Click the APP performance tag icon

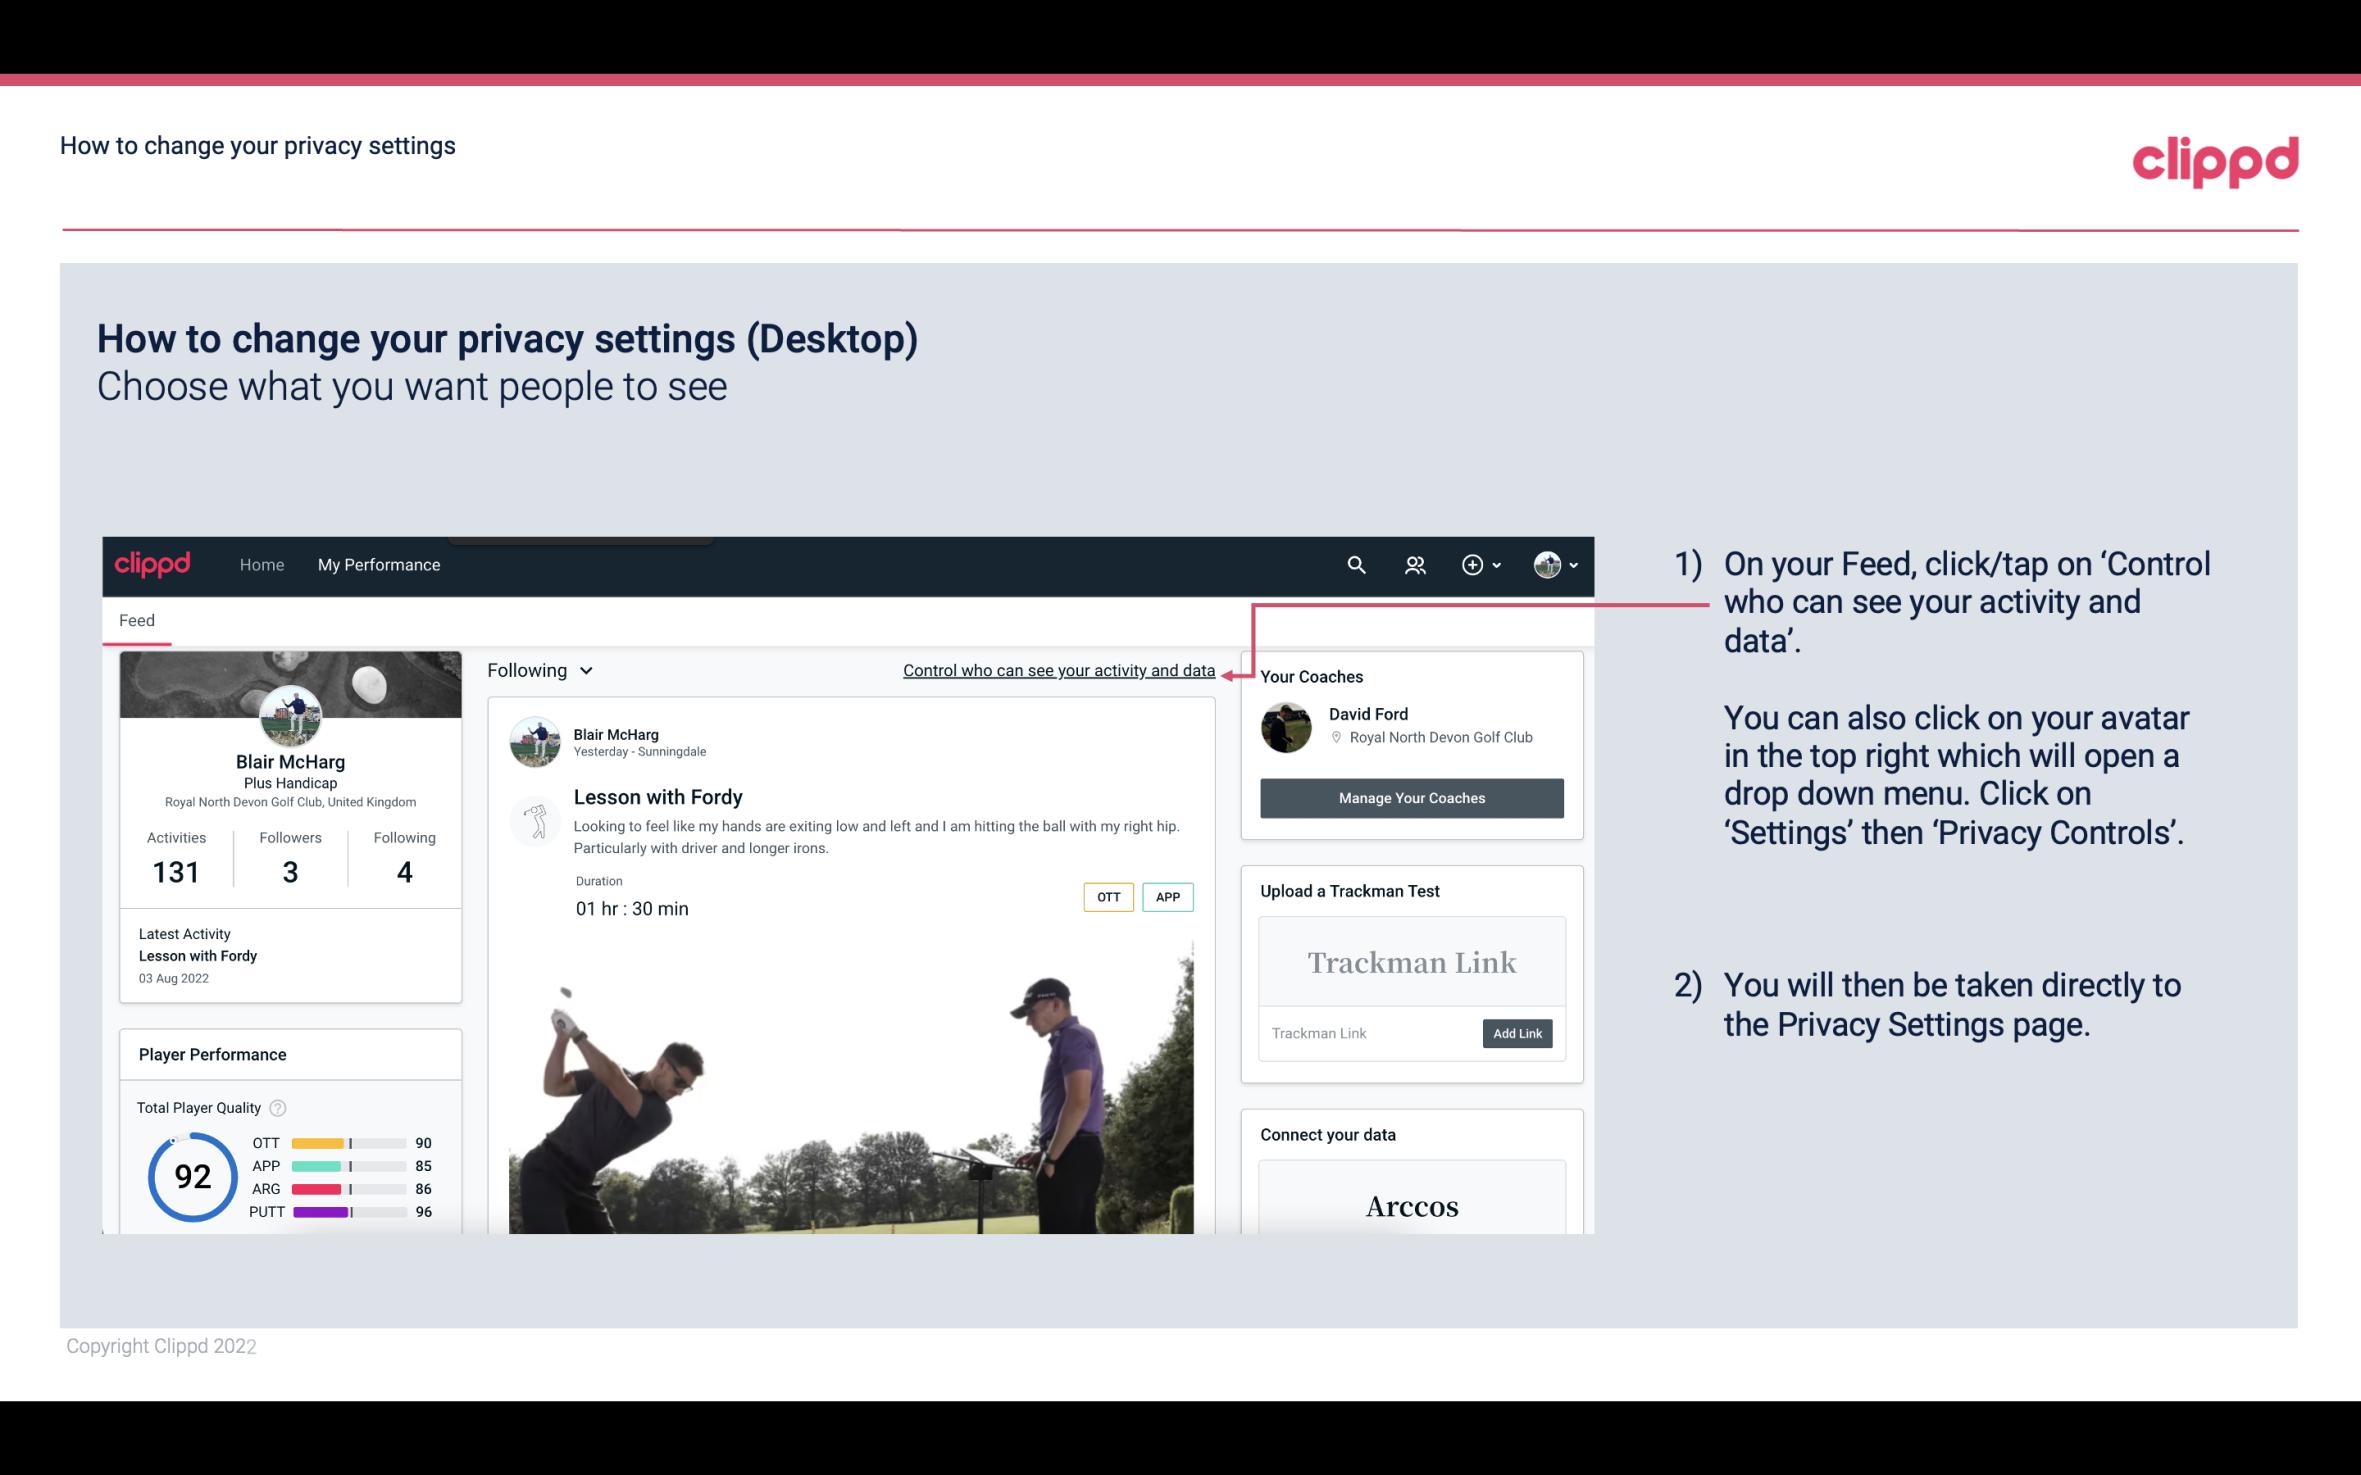(x=1170, y=897)
